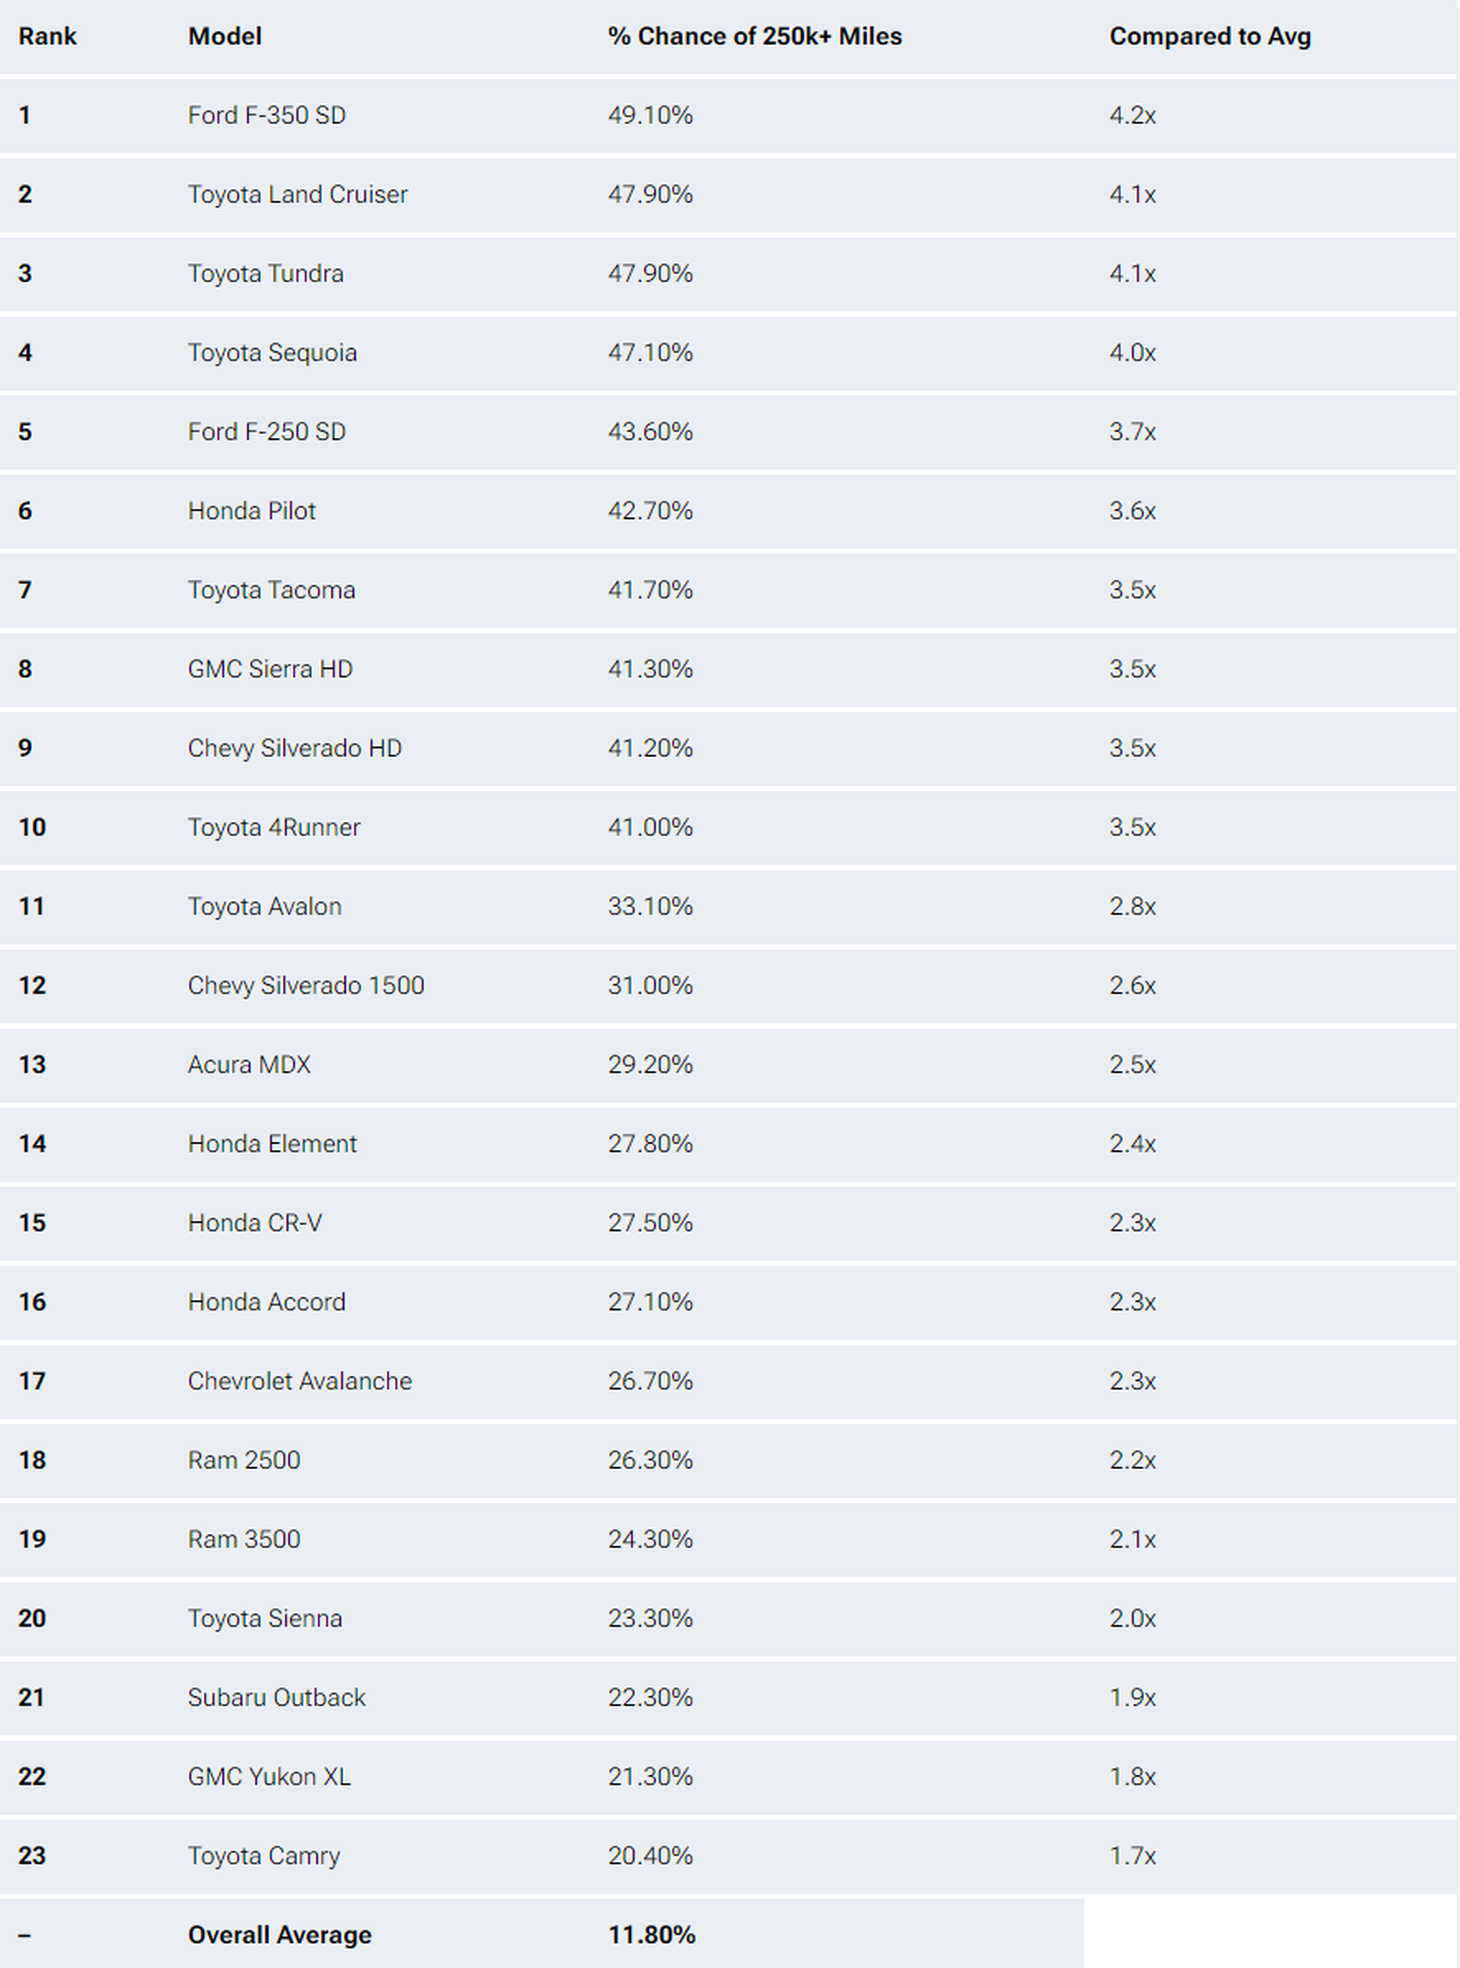The height and width of the screenshot is (1968, 1460).
Task: Select the 41.70% value for Toyota Tacoma
Action: (650, 590)
